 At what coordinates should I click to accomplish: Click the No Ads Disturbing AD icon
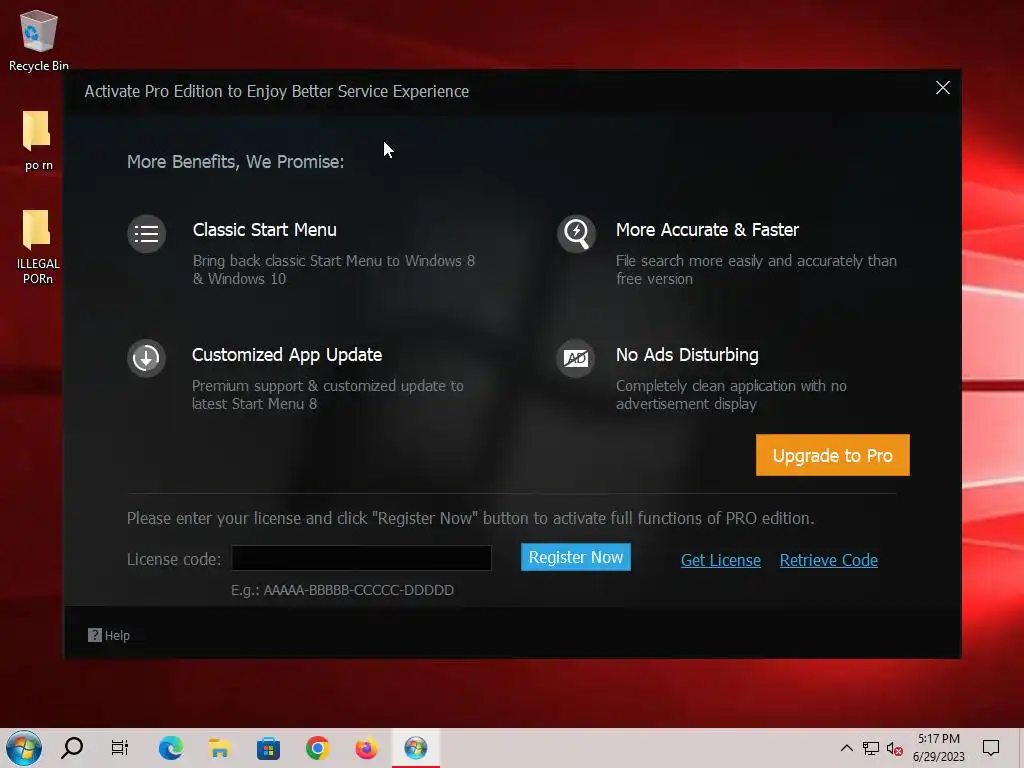point(576,358)
